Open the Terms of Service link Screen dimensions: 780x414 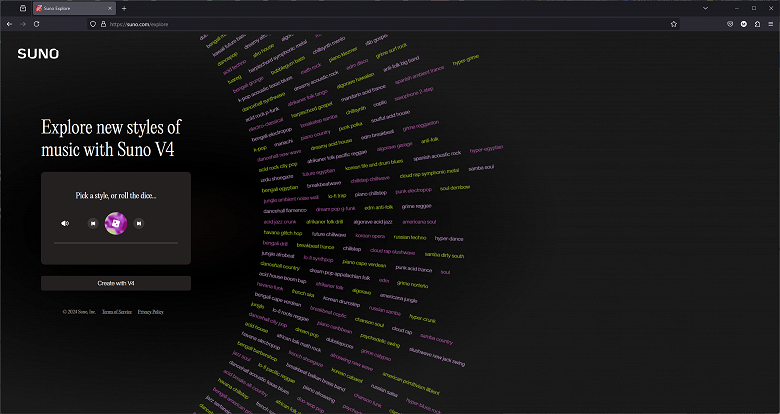(117, 312)
